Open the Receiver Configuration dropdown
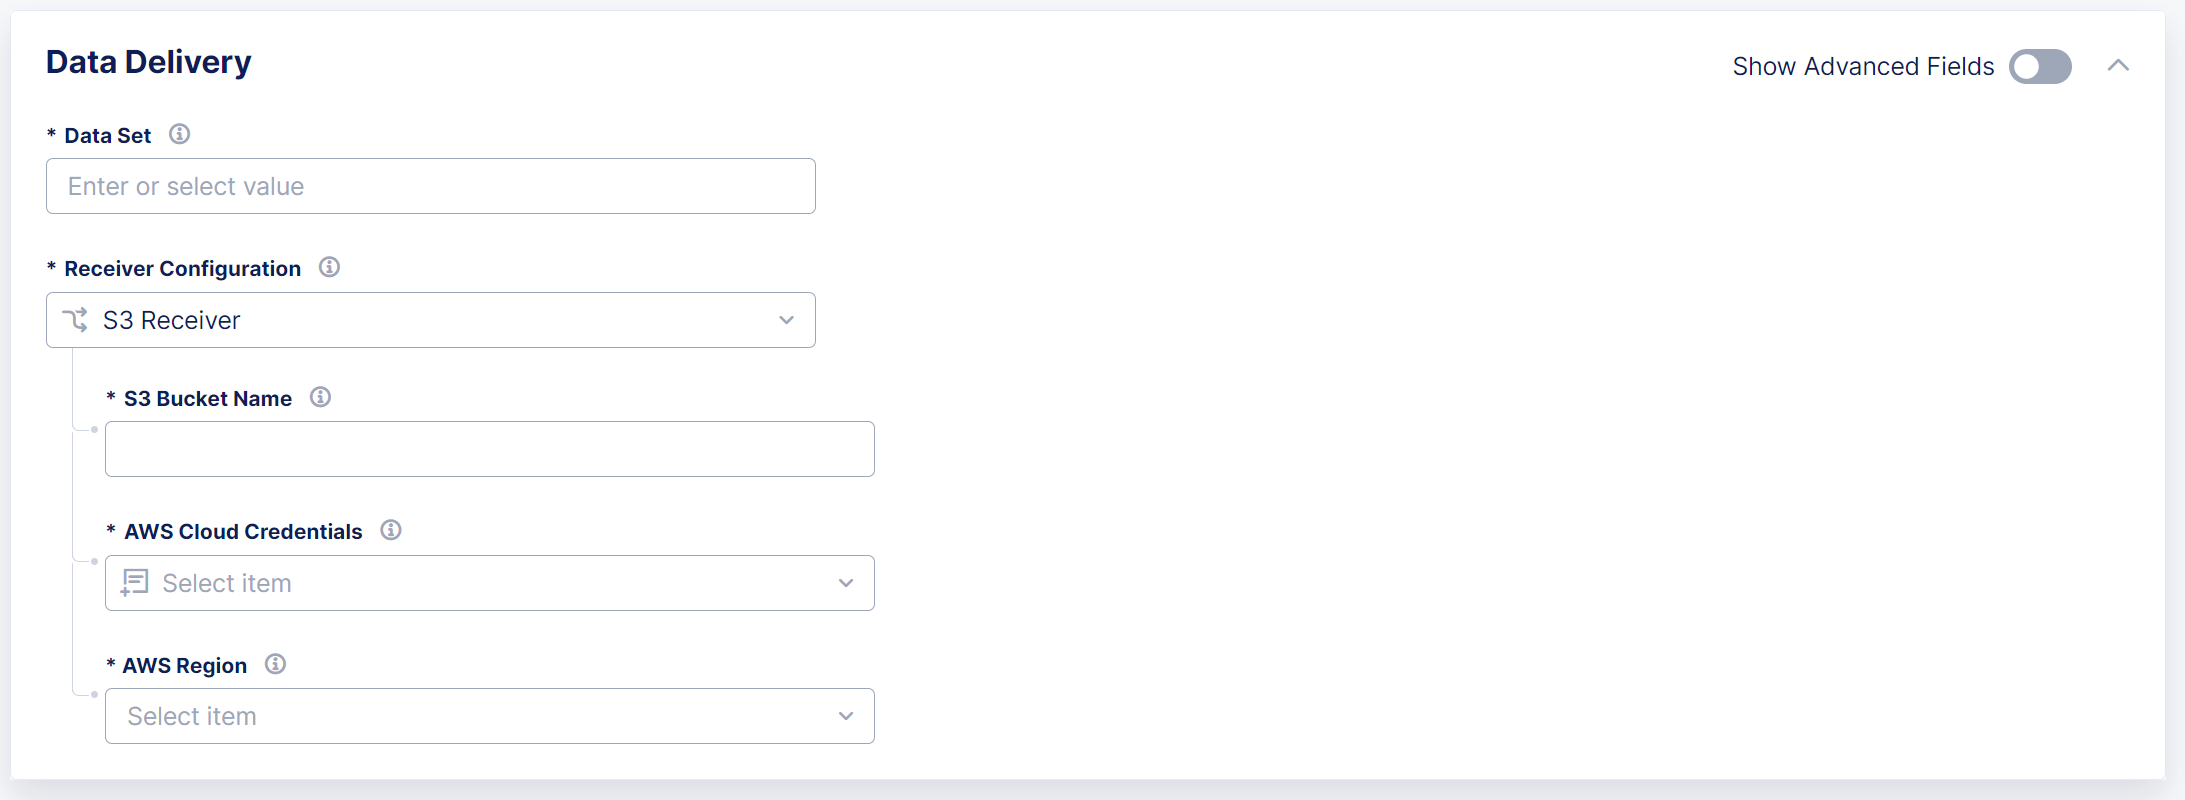This screenshot has height=800, width=2185. click(x=786, y=320)
